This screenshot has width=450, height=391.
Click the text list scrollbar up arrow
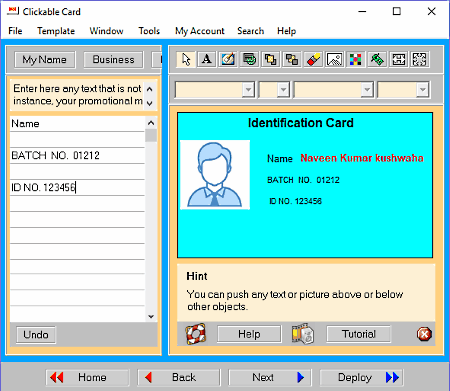click(151, 123)
